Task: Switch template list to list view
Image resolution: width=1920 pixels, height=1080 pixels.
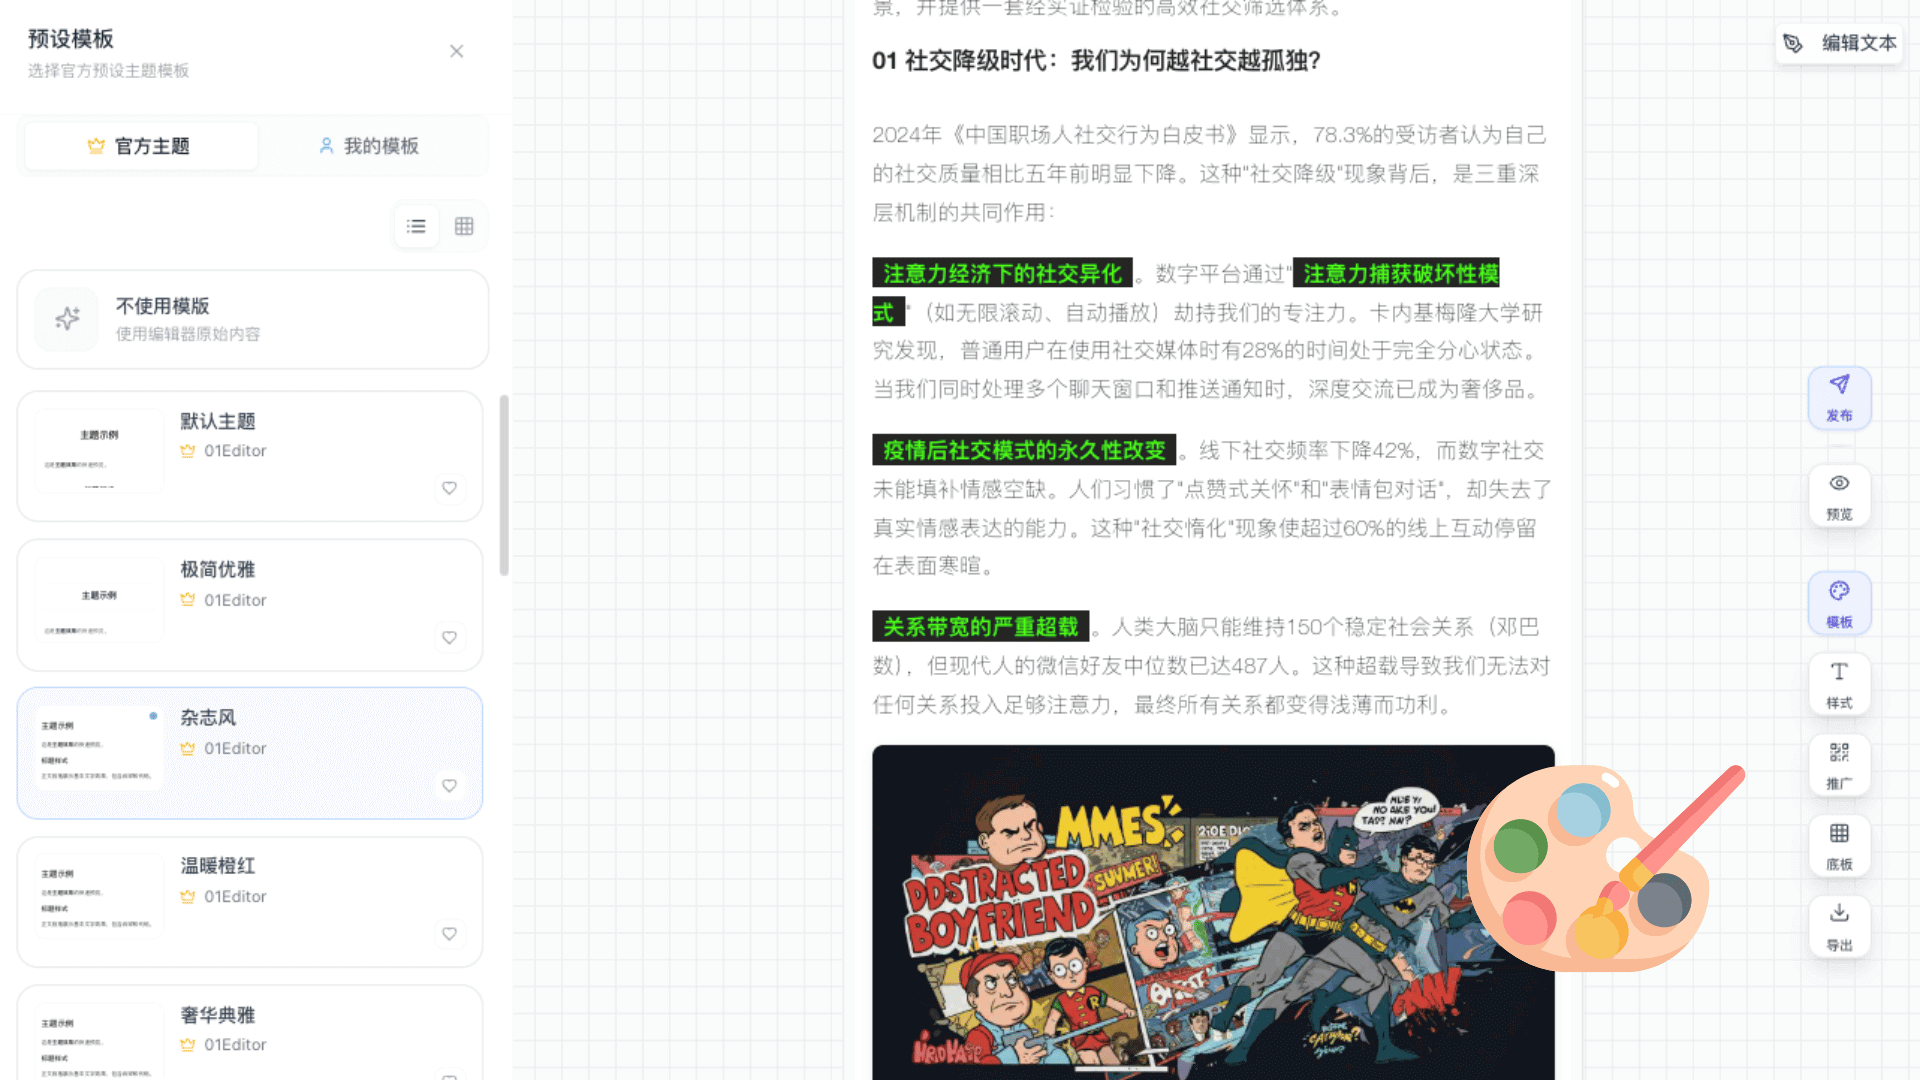Action: (x=416, y=226)
